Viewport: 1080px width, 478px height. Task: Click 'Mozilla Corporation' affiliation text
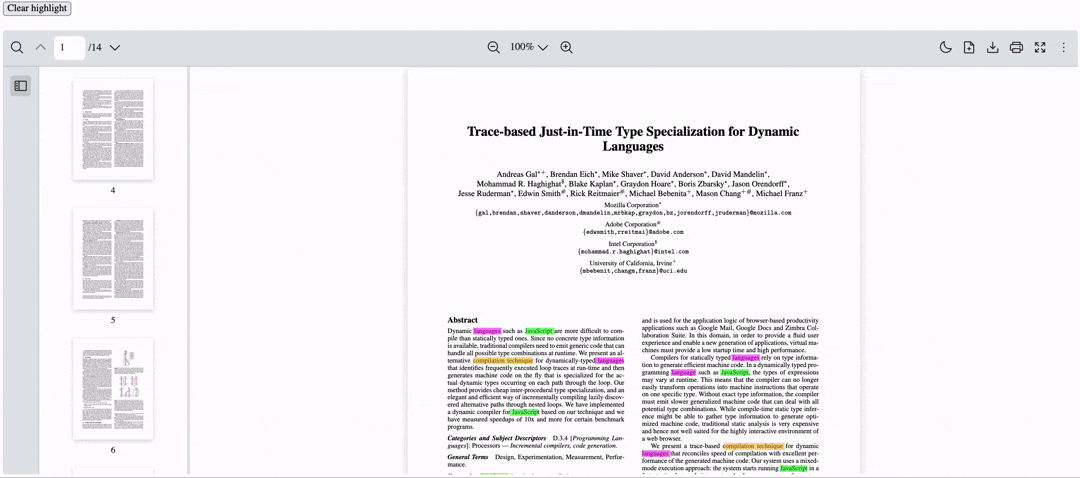(633, 205)
